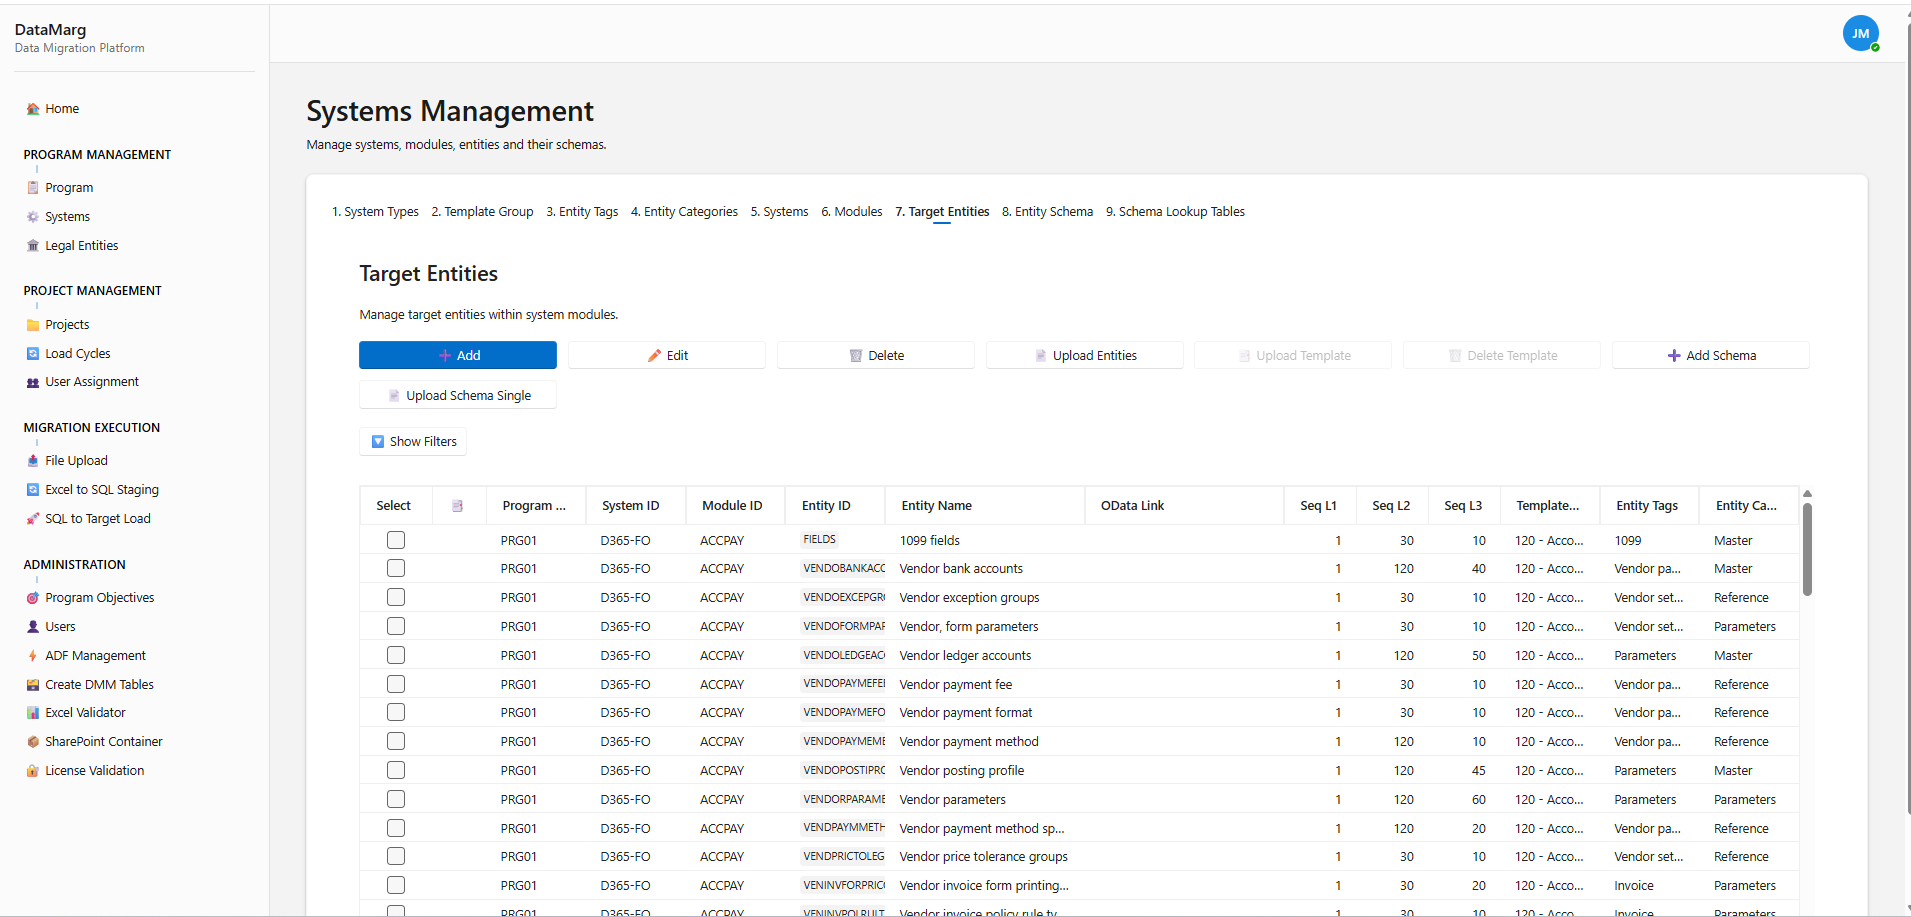Image resolution: width=1911 pixels, height=917 pixels.
Task: Click the JM user avatar
Action: pyautogui.click(x=1861, y=33)
